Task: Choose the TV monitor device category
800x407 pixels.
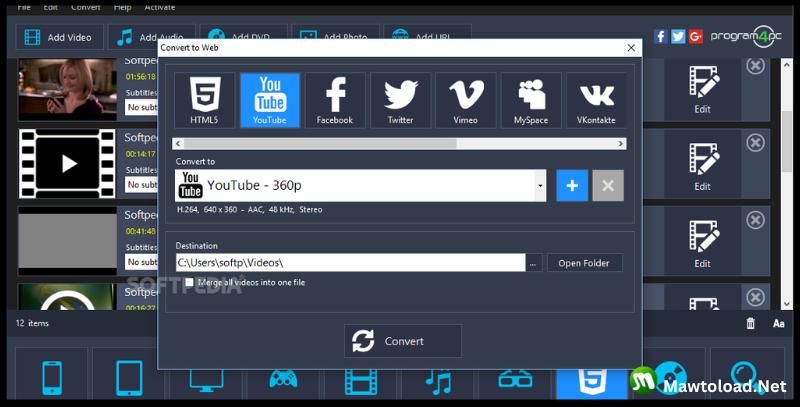Action: (206, 380)
